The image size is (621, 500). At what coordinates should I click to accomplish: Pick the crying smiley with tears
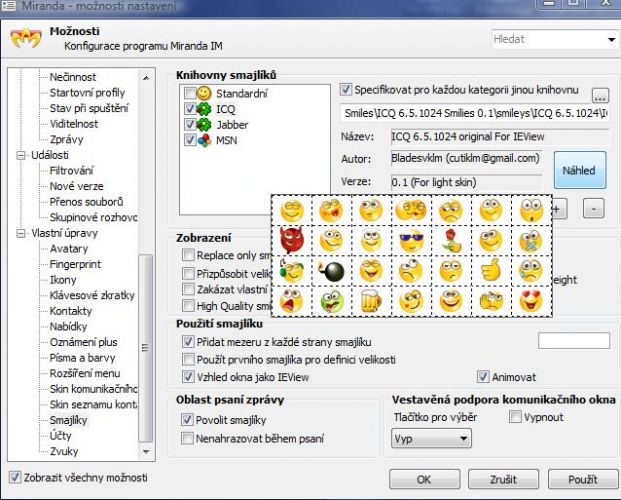[x=531, y=271]
